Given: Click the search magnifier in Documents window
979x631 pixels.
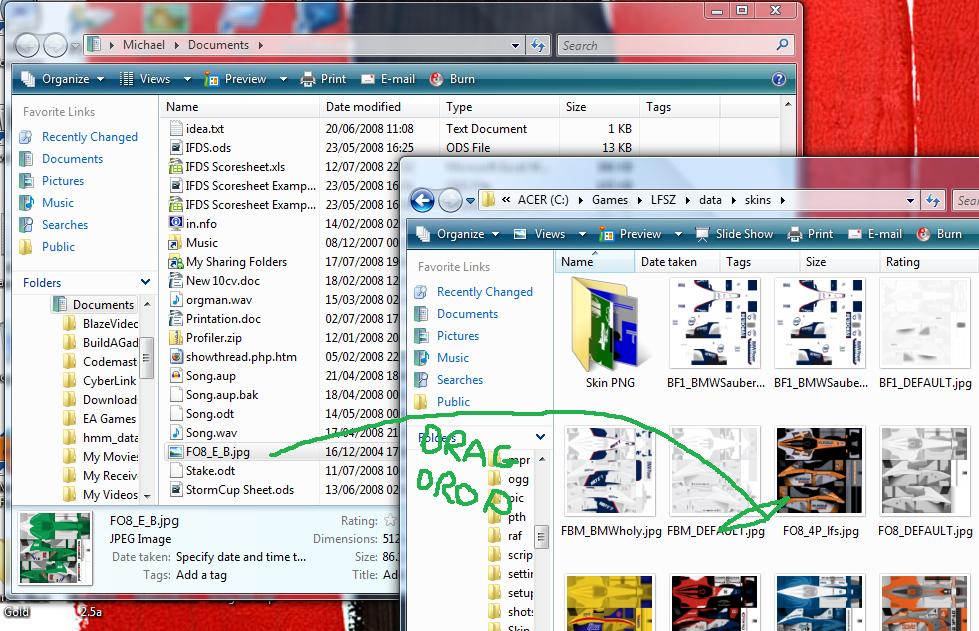Looking at the screenshot, I should click(x=782, y=45).
